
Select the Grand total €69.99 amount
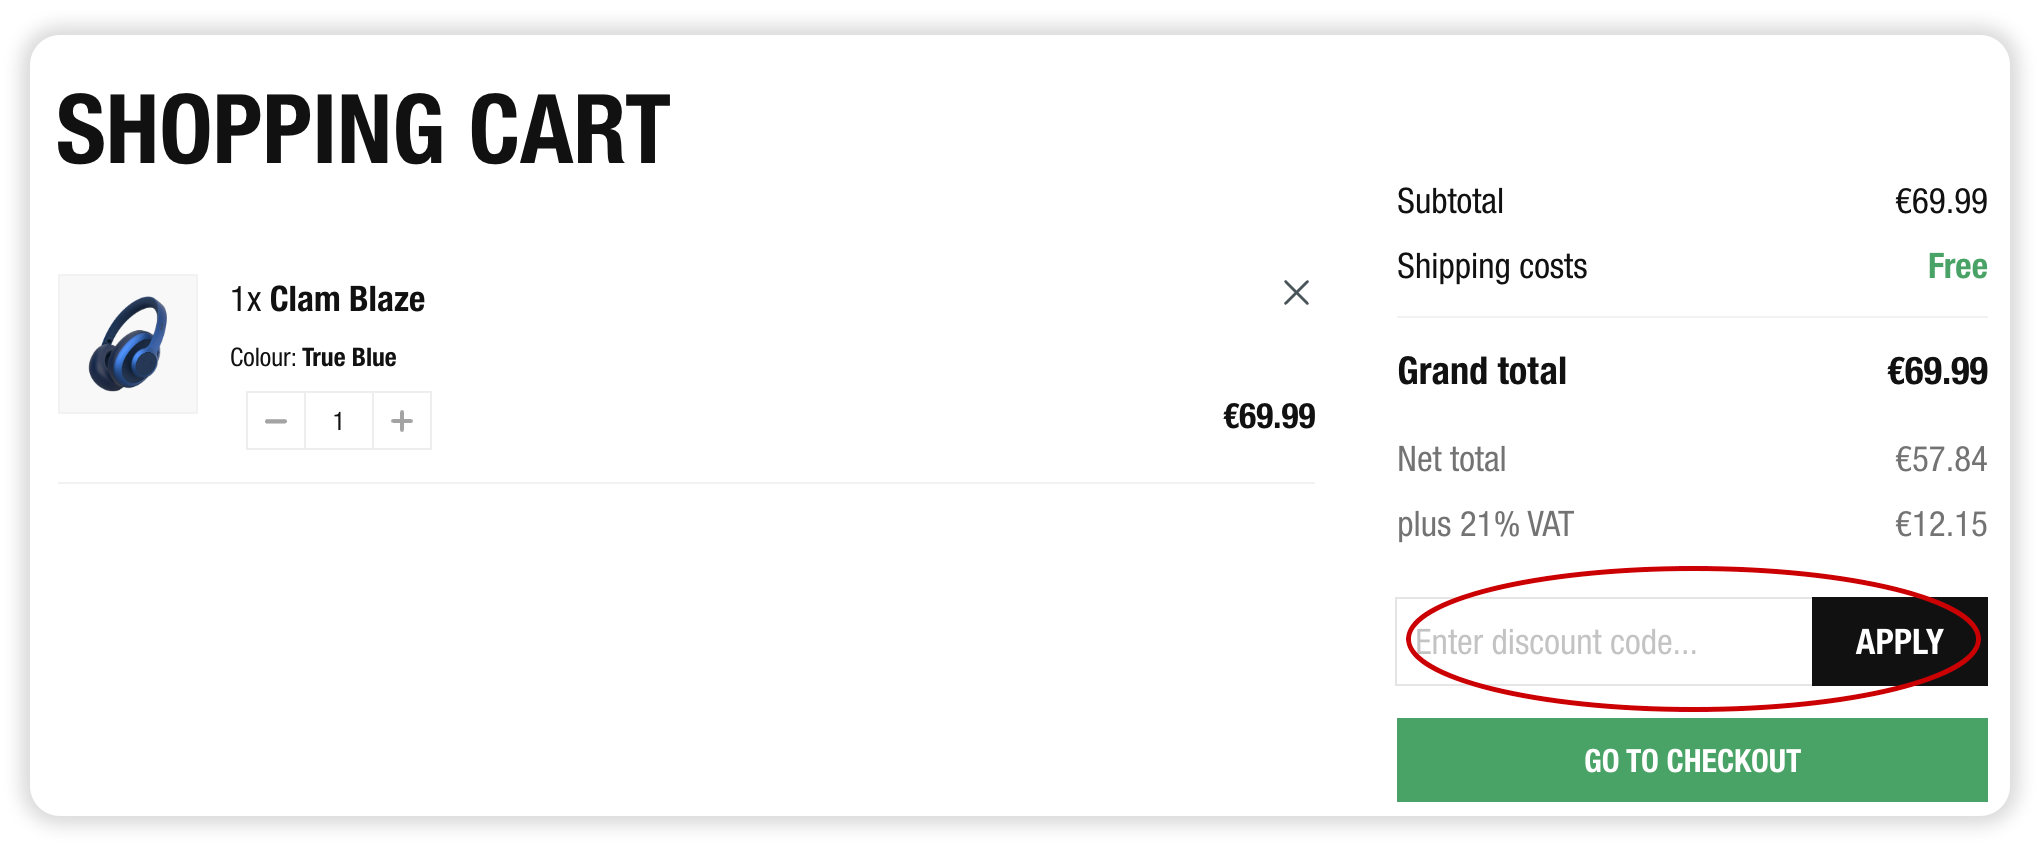click(x=1934, y=371)
